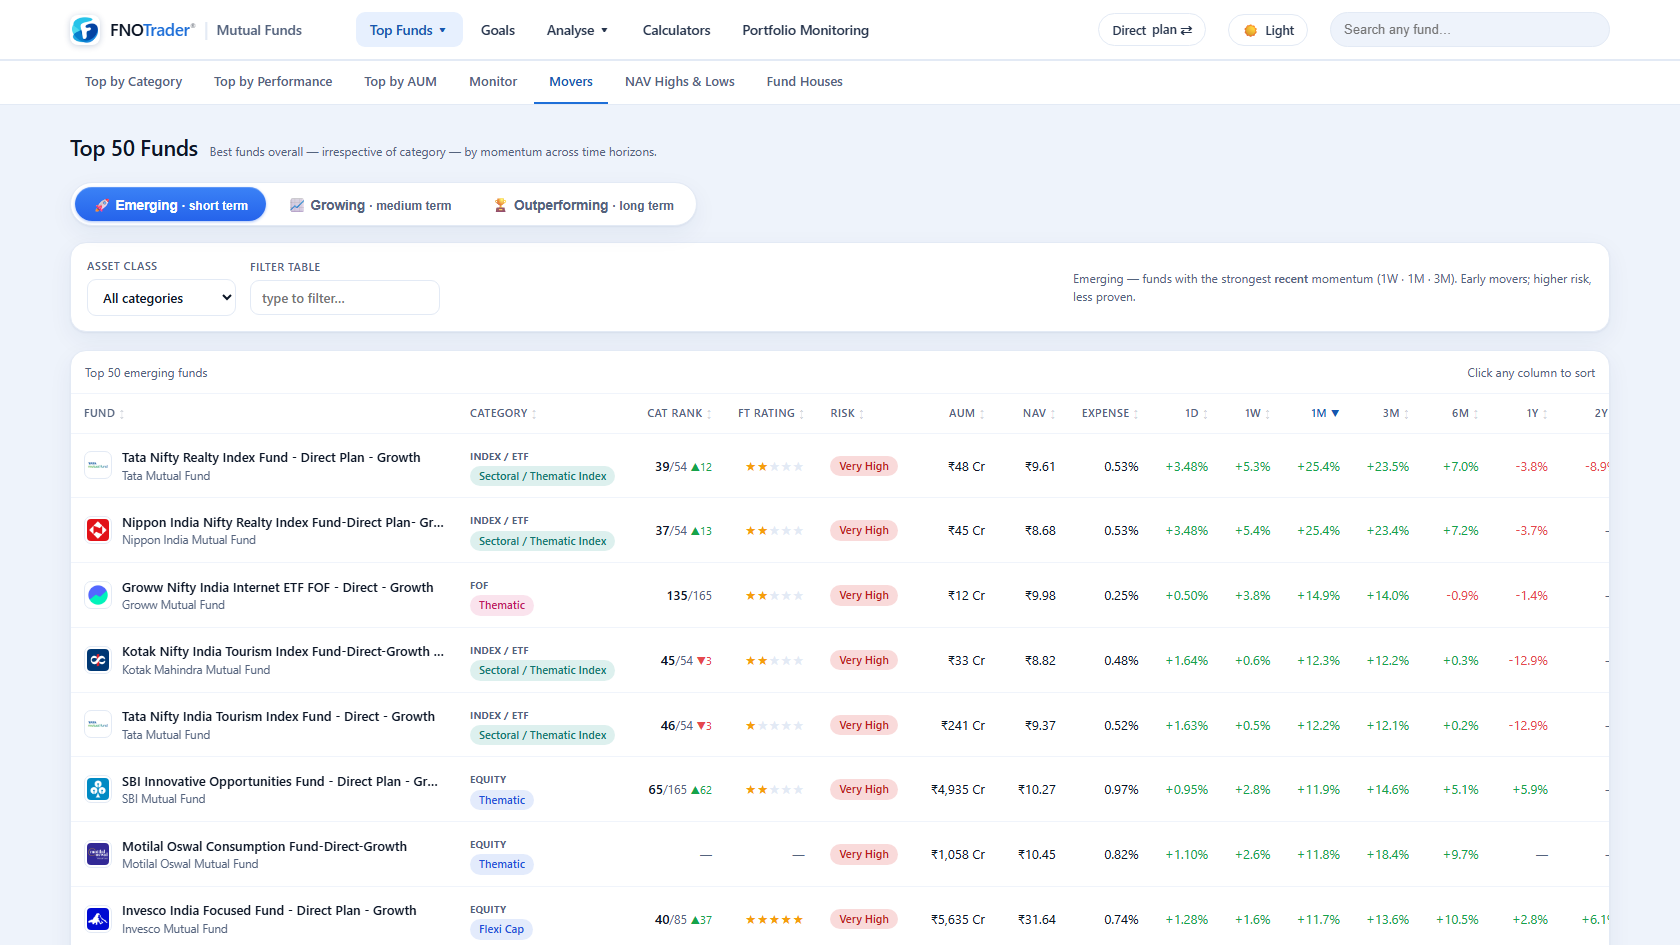Sort table by FUND column
Image resolution: width=1680 pixels, height=945 pixels.
(104, 413)
